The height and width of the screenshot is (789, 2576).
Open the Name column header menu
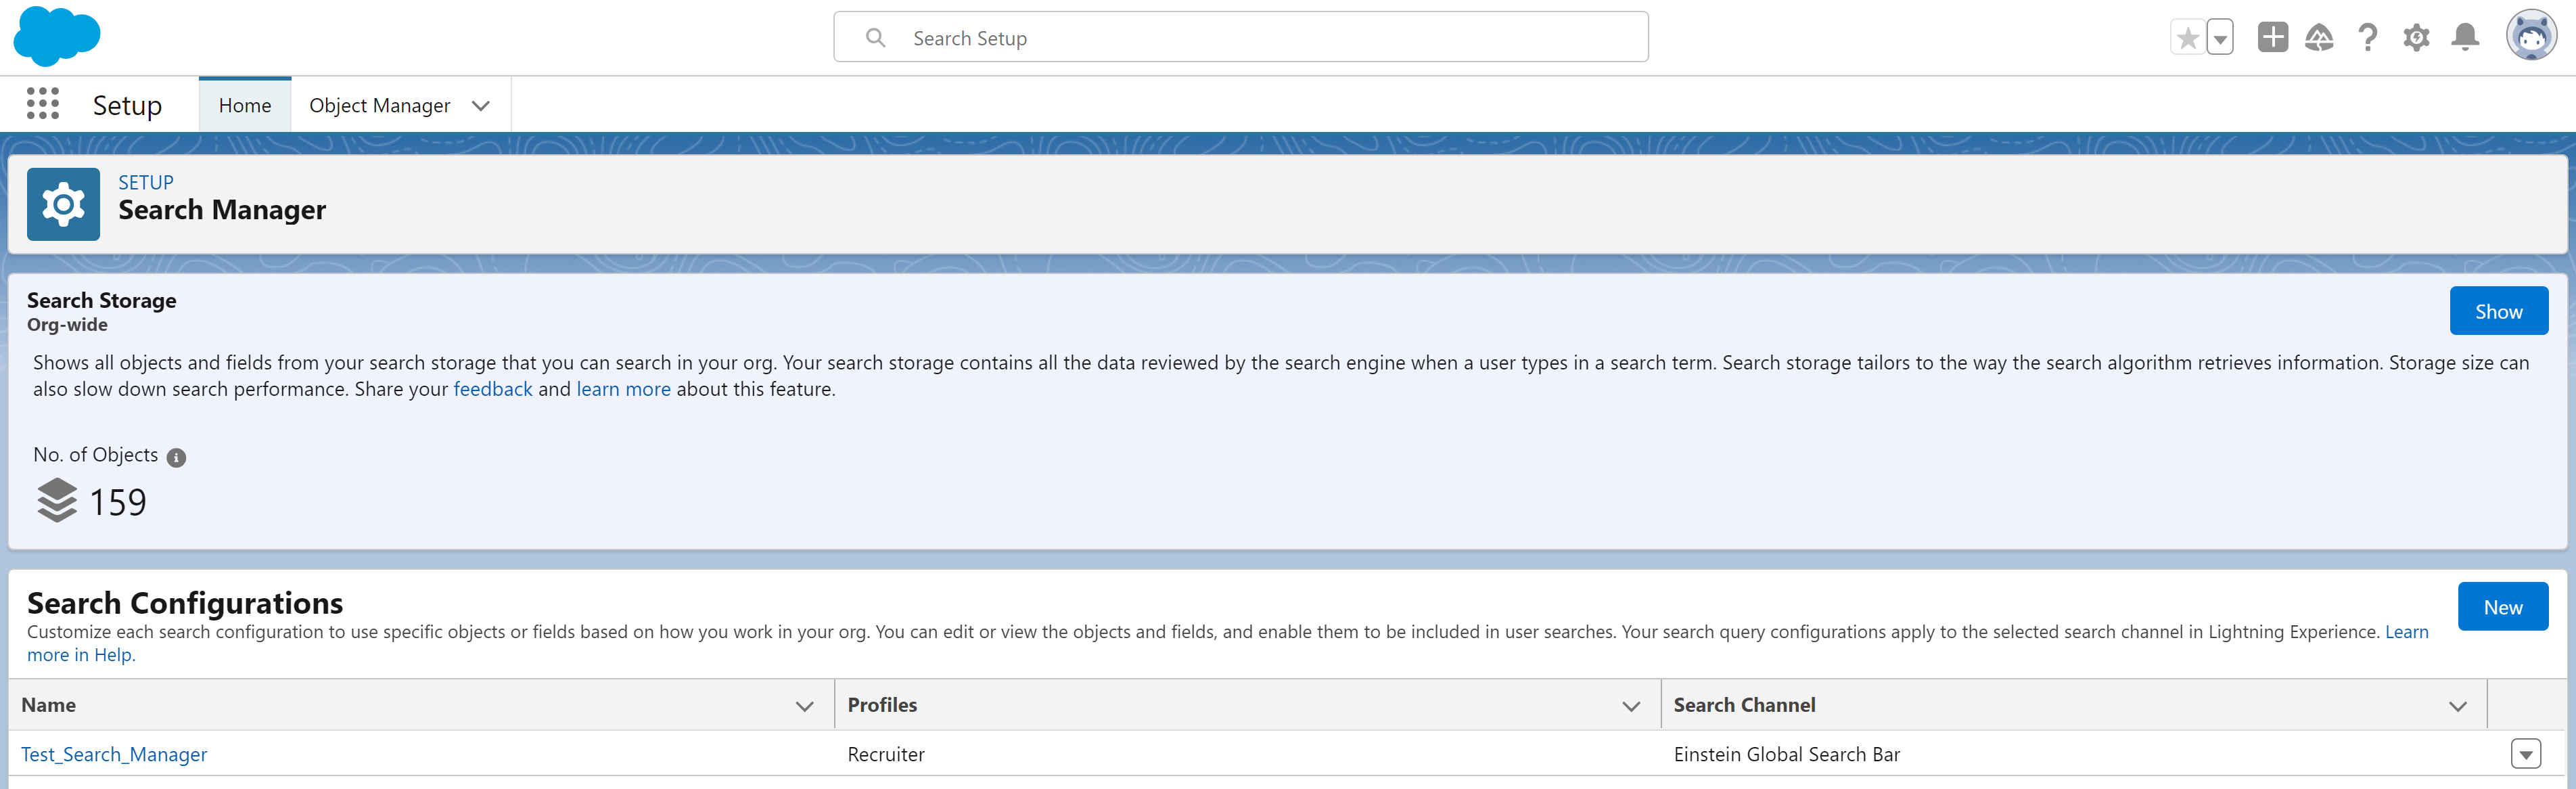pos(804,706)
